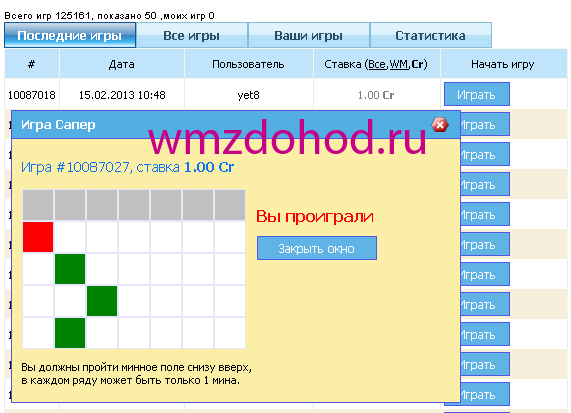Select the green cell in the bottom row
The image size is (571, 413).
pyautogui.click(x=70, y=333)
